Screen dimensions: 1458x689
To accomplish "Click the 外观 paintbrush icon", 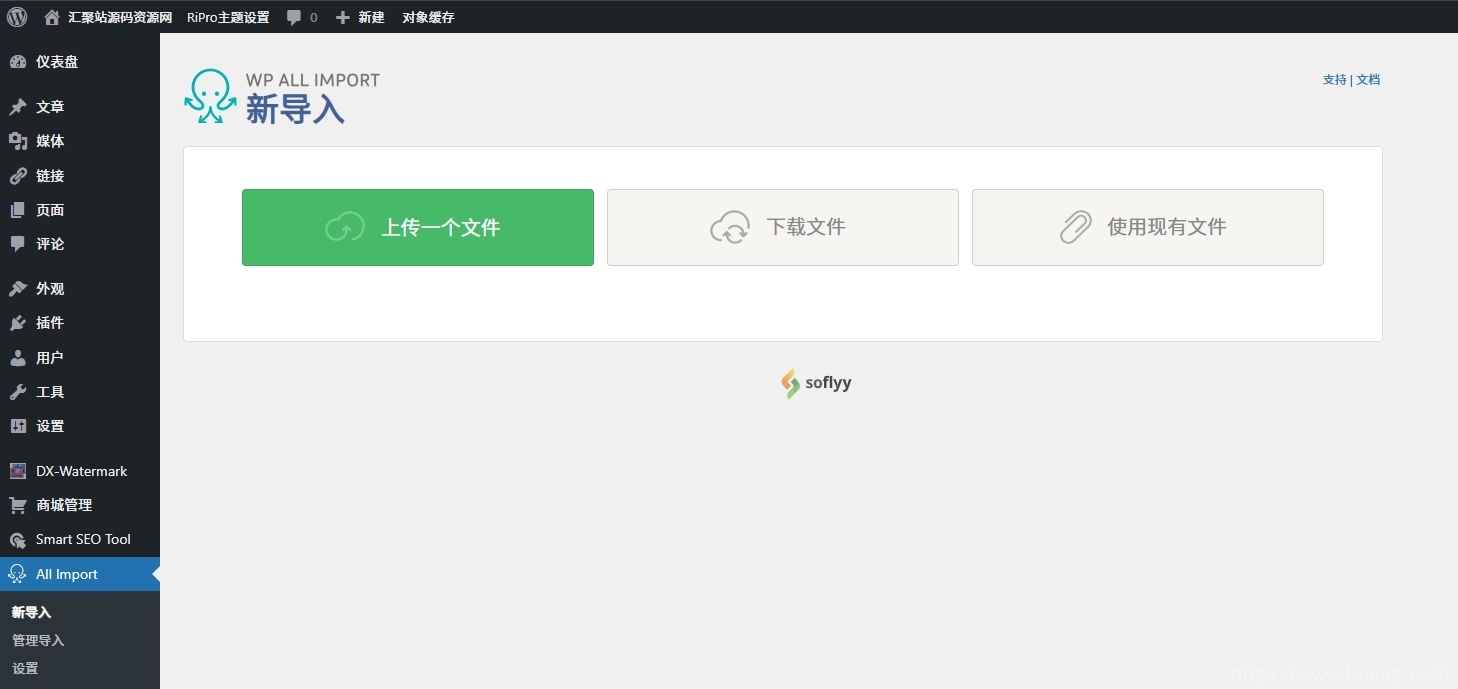I will (x=18, y=289).
